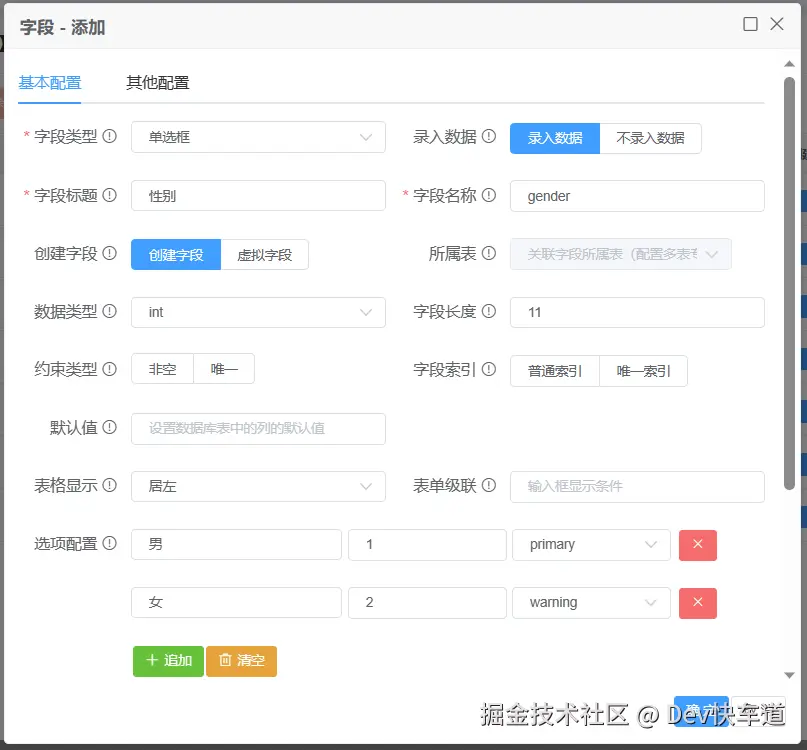This screenshot has width=807, height=750.
Task: Open 表格显示 dropdown showing 居左
Action: [x=258, y=486]
